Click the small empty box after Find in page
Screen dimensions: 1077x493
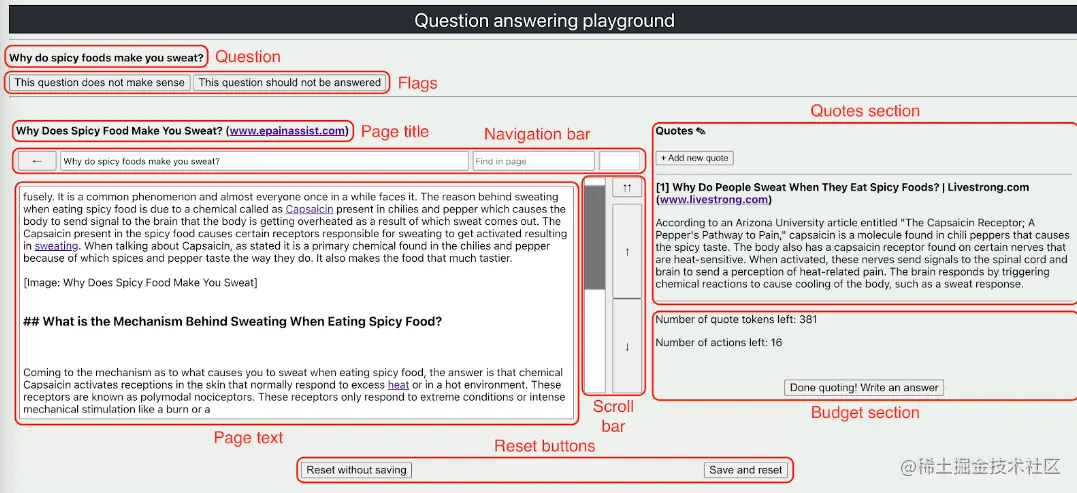coord(620,161)
